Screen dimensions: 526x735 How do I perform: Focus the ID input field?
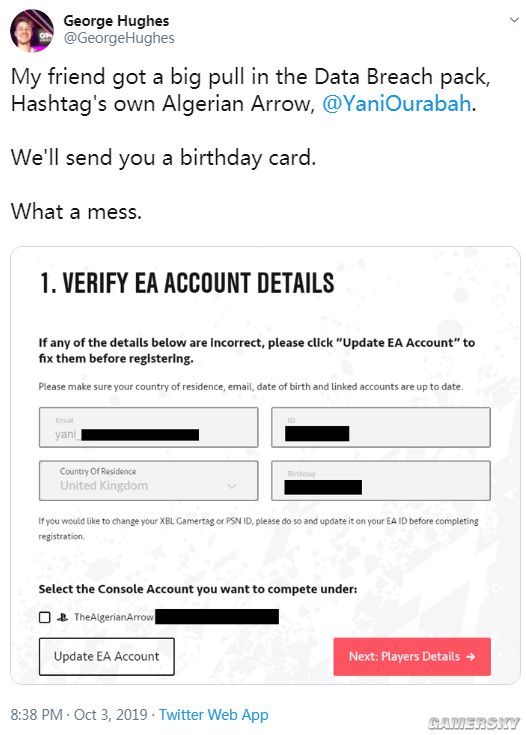pos(381,427)
